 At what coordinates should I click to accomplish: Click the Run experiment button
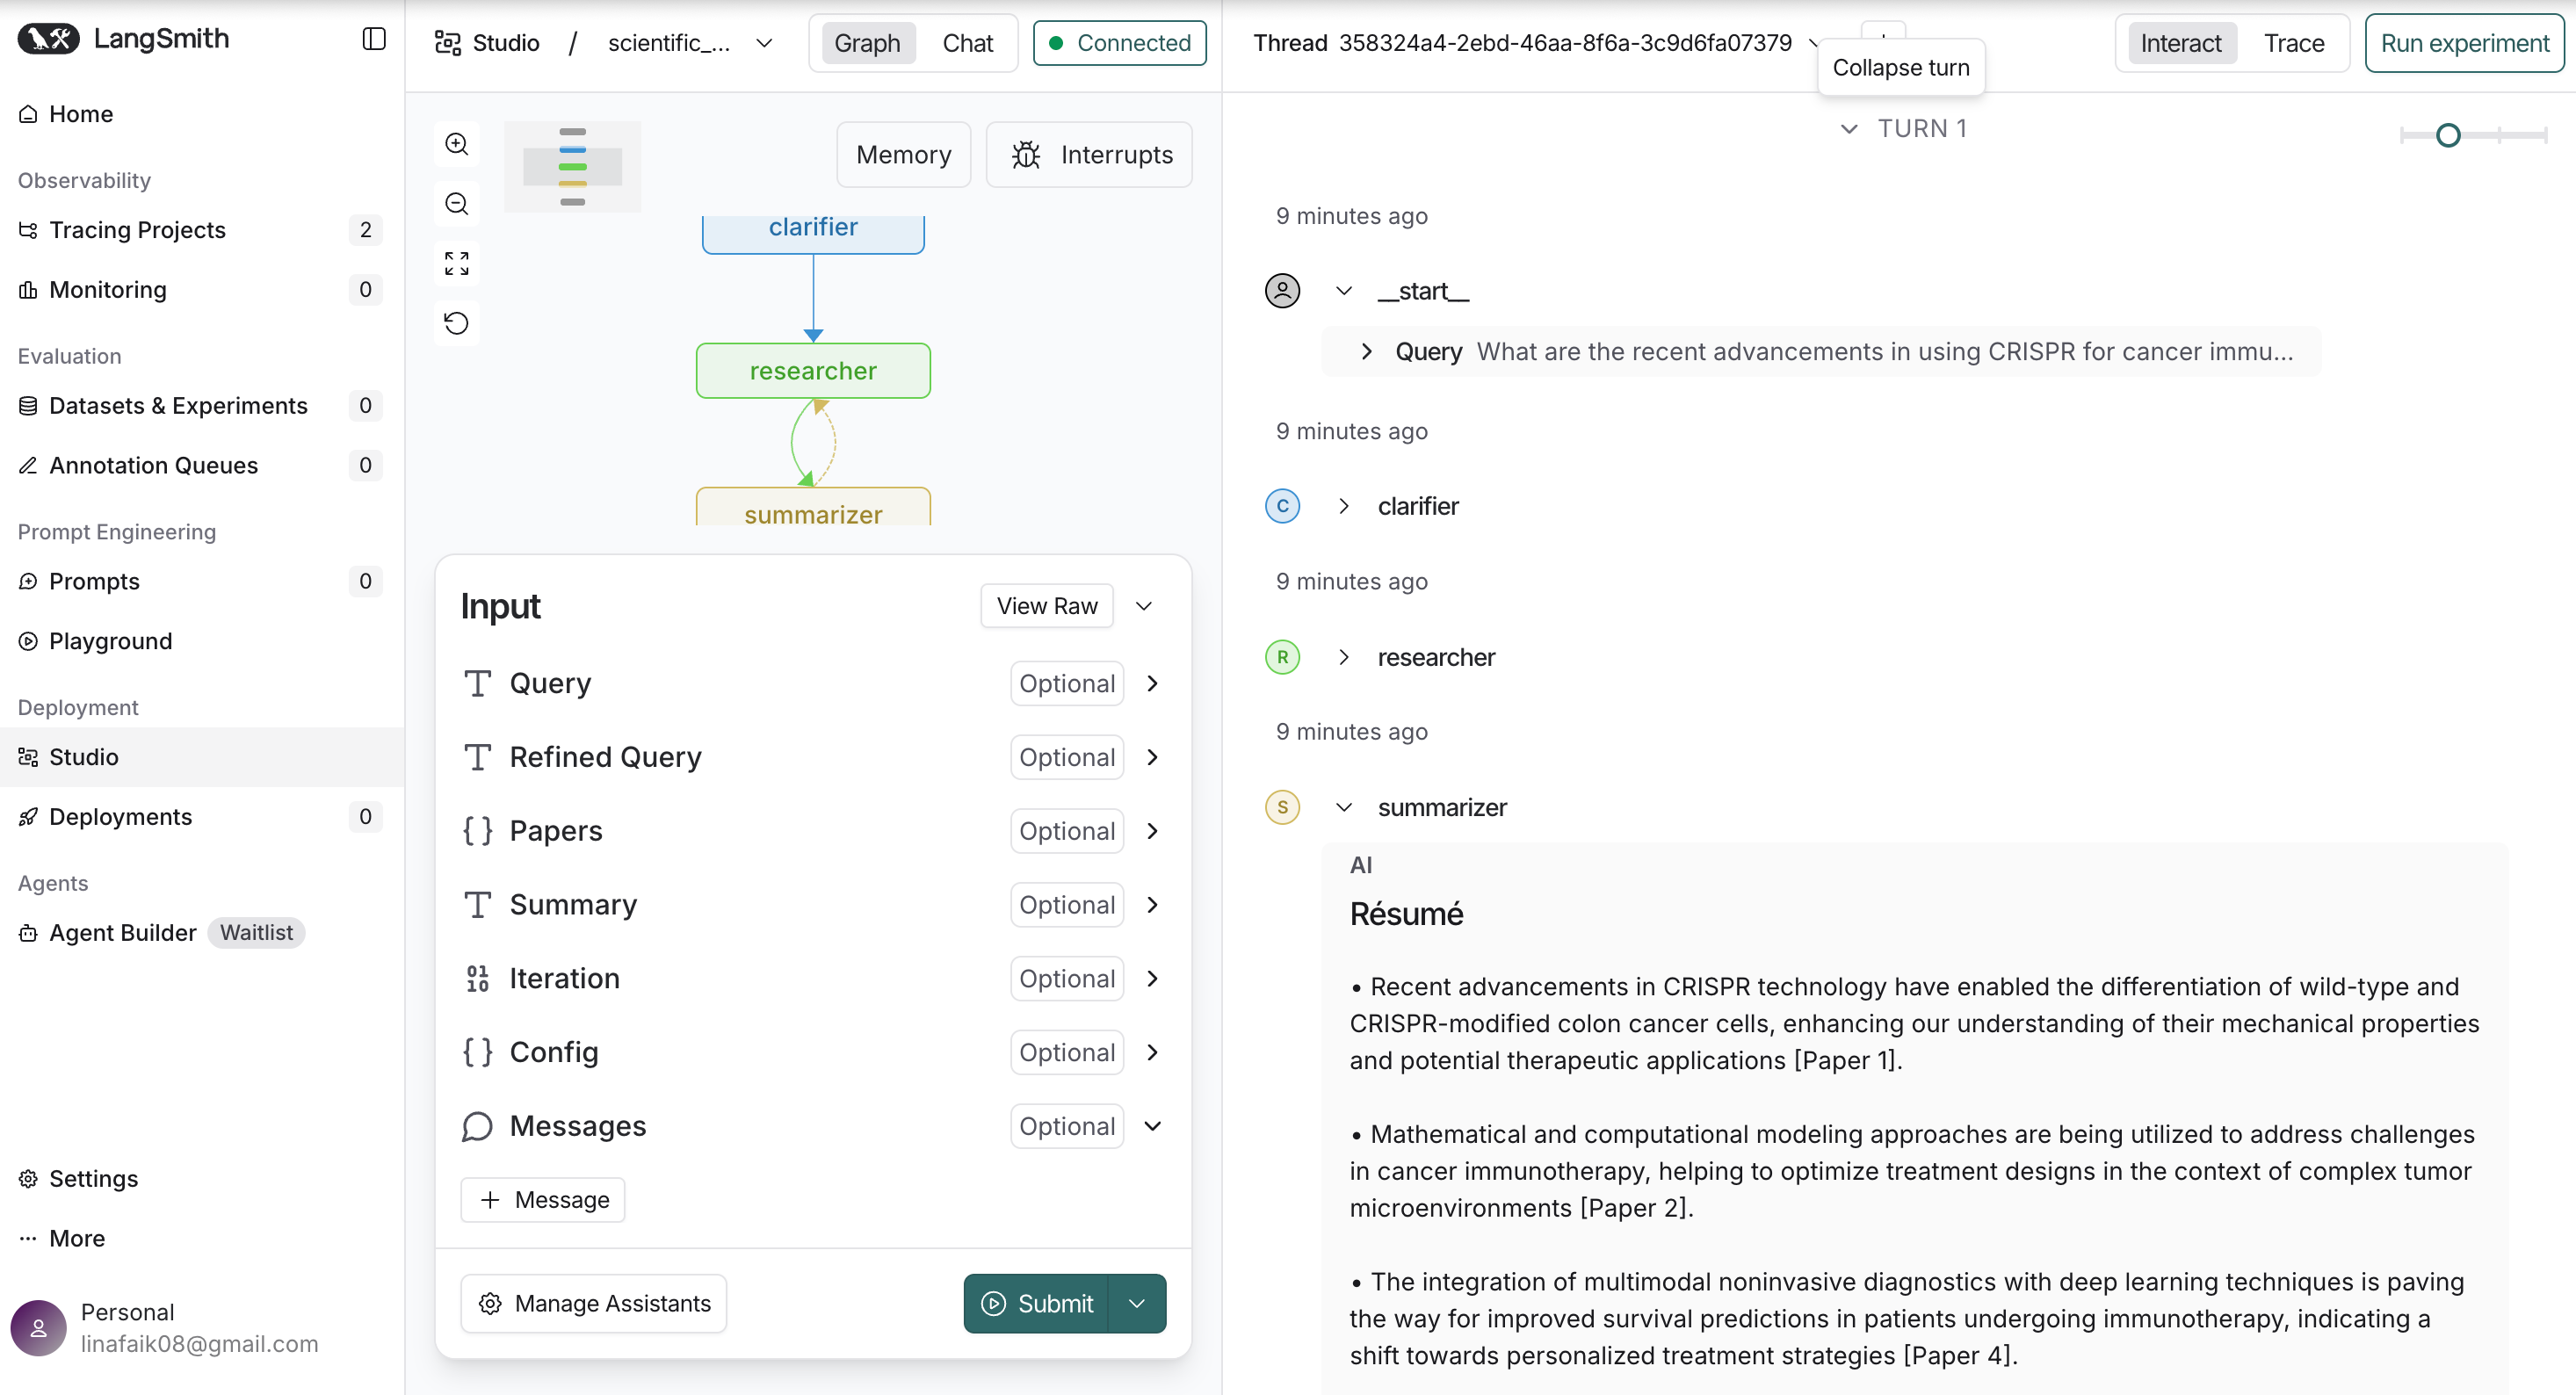pos(2464,43)
